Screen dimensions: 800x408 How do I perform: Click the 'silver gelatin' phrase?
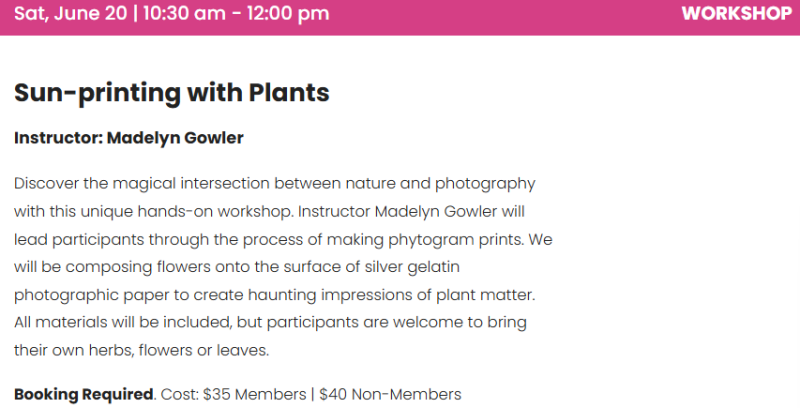(x=412, y=267)
